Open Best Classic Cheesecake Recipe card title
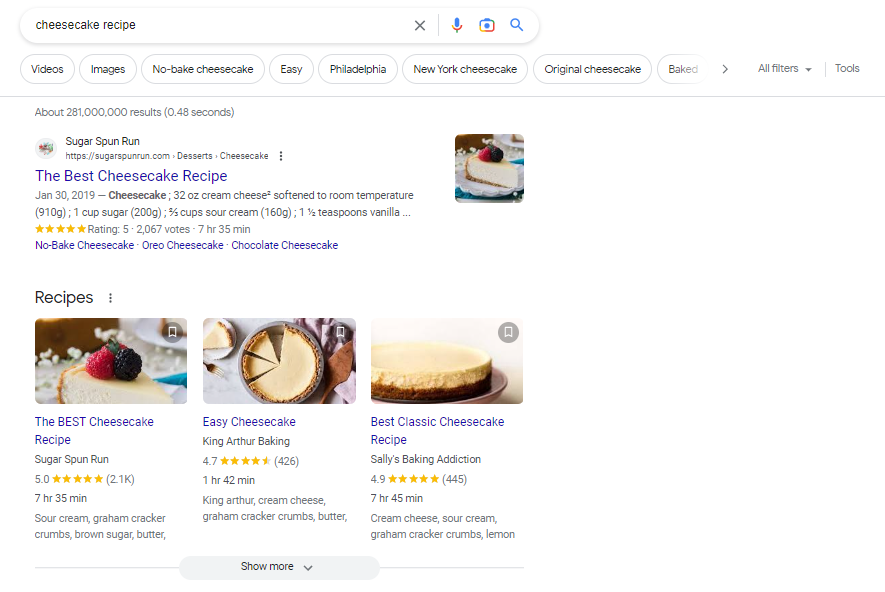 tap(437, 431)
